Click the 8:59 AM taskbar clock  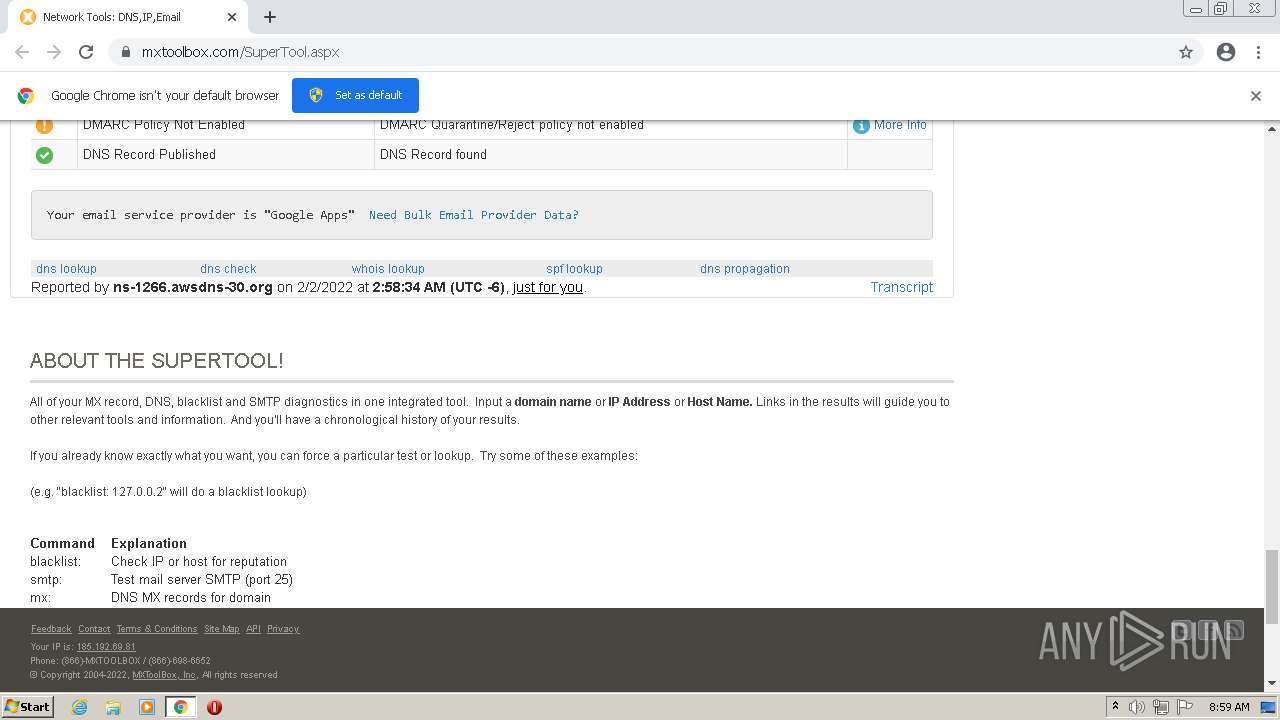click(1229, 707)
